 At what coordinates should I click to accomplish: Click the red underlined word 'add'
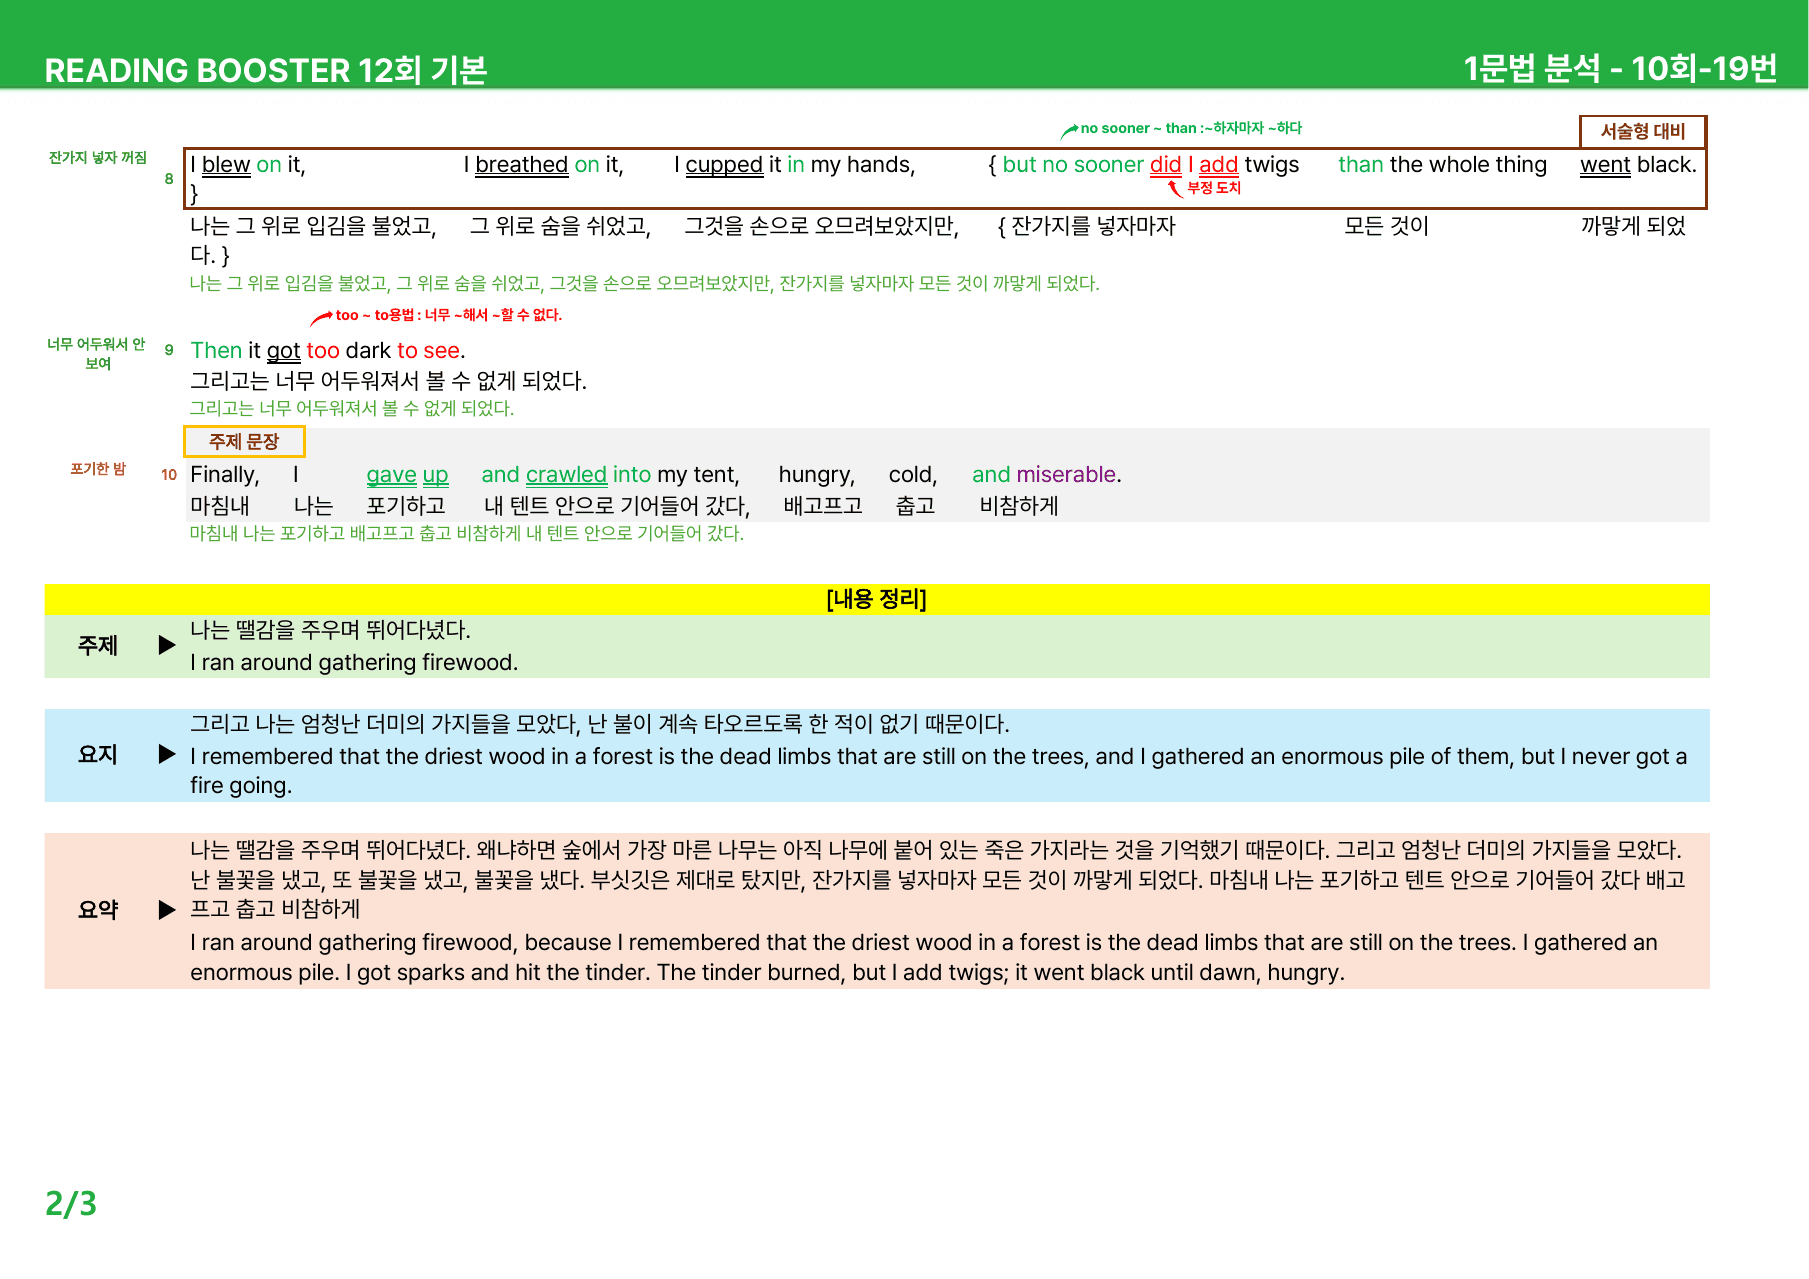pos(1218,165)
